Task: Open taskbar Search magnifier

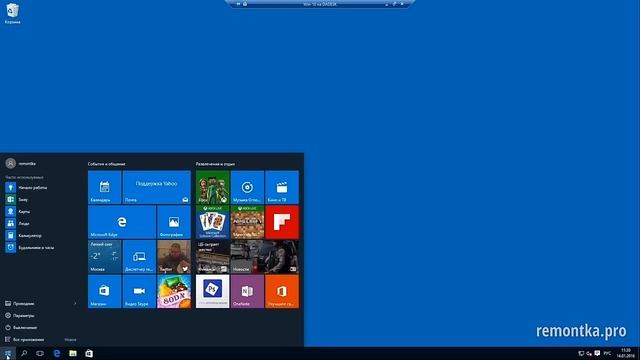Action: point(24,353)
